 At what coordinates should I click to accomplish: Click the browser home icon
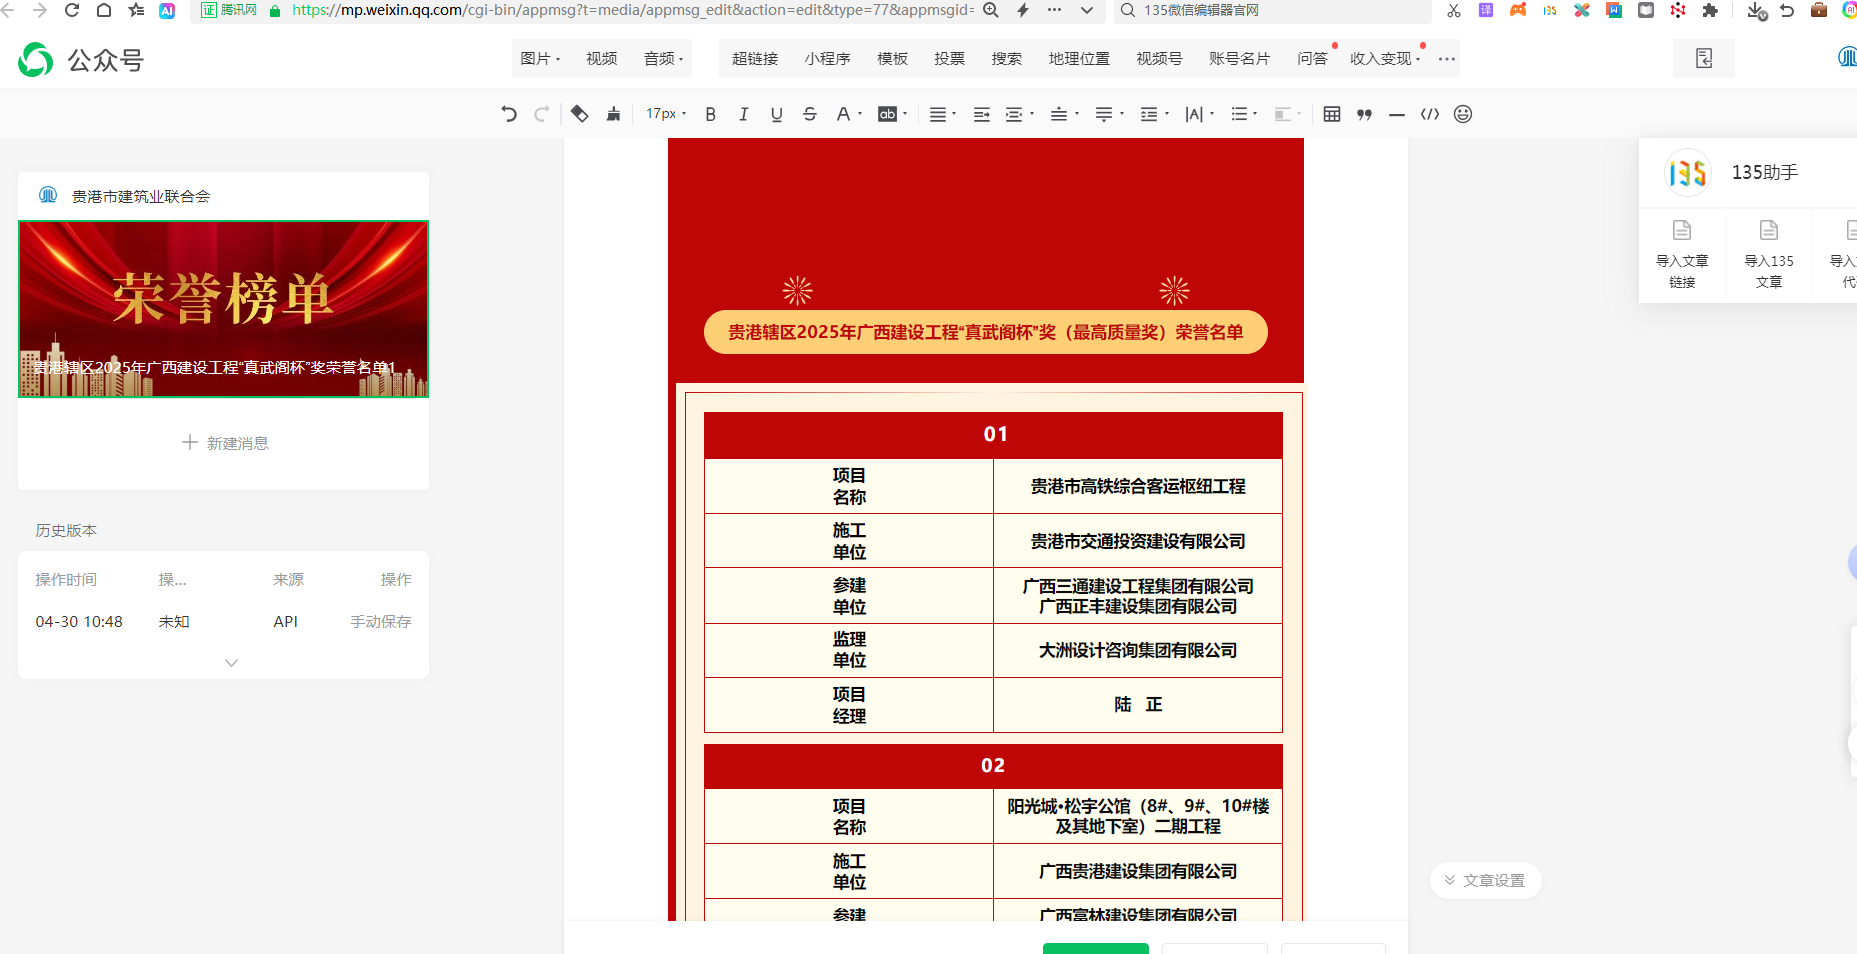click(x=104, y=10)
